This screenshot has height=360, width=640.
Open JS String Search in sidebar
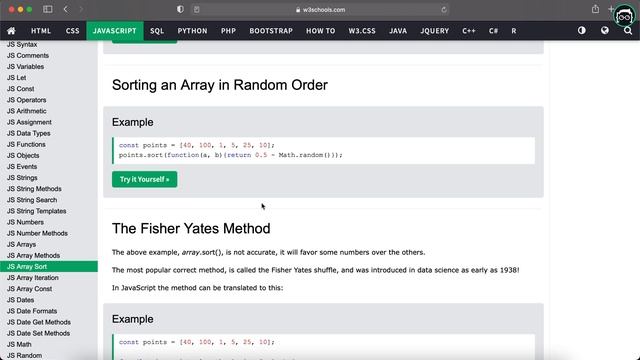coord(32,200)
